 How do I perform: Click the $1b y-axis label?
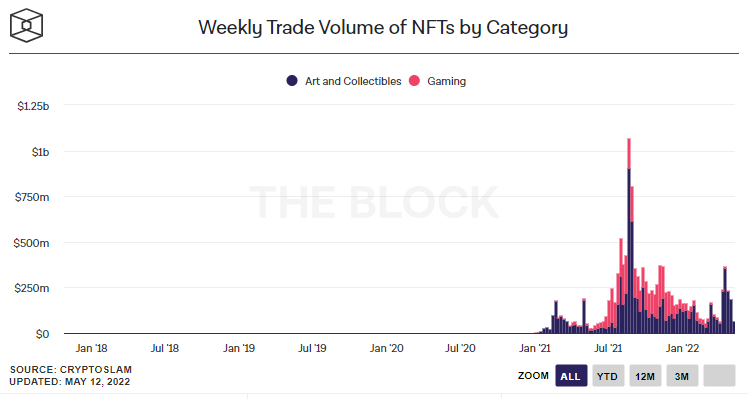pos(41,152)
